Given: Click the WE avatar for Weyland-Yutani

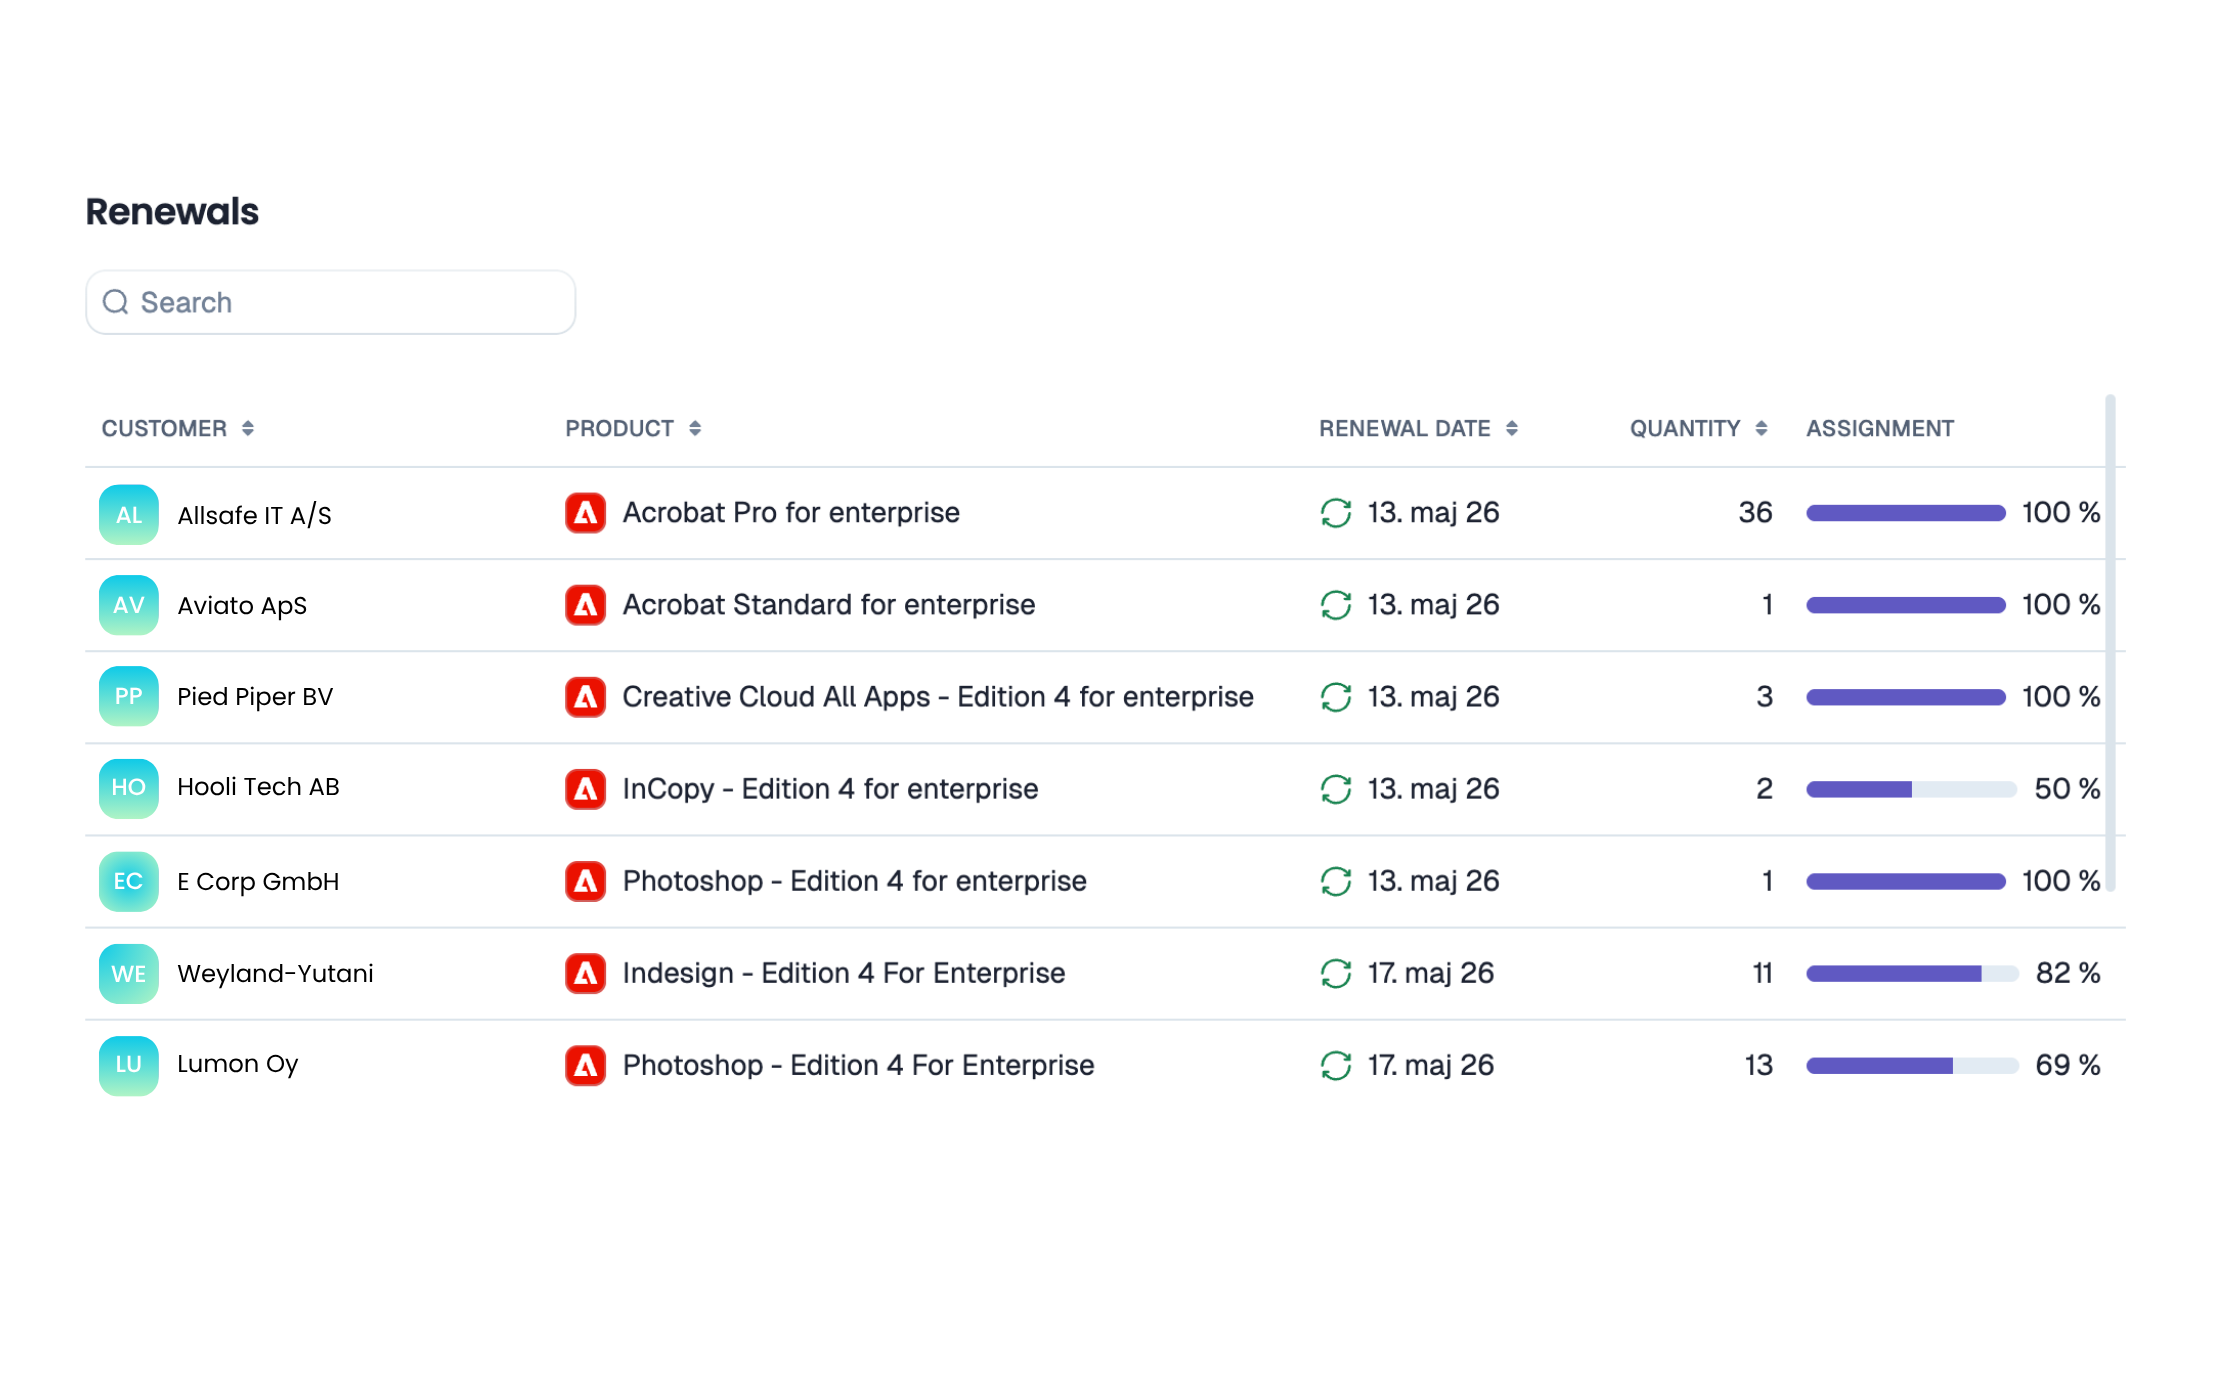Looking at the screenshot, I should point(129,973).
